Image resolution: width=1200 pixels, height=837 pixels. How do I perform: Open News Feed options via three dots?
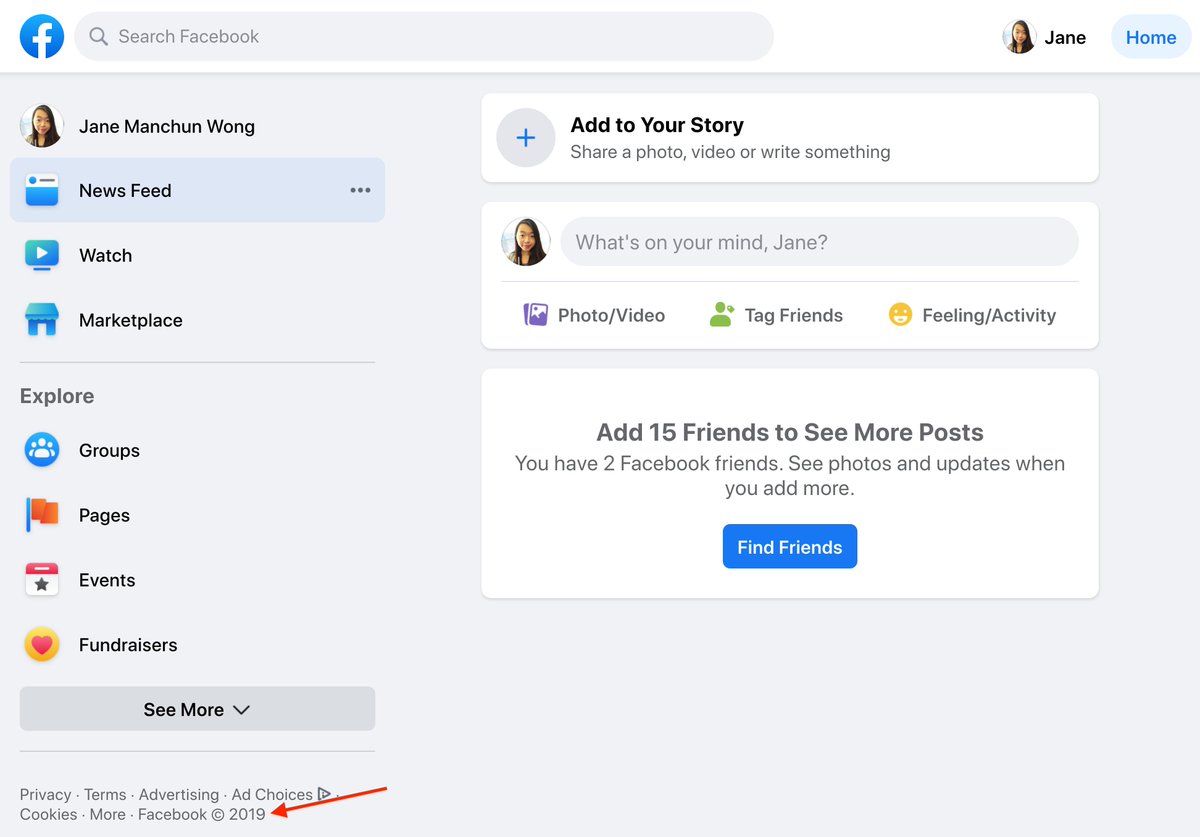point(360,190)
